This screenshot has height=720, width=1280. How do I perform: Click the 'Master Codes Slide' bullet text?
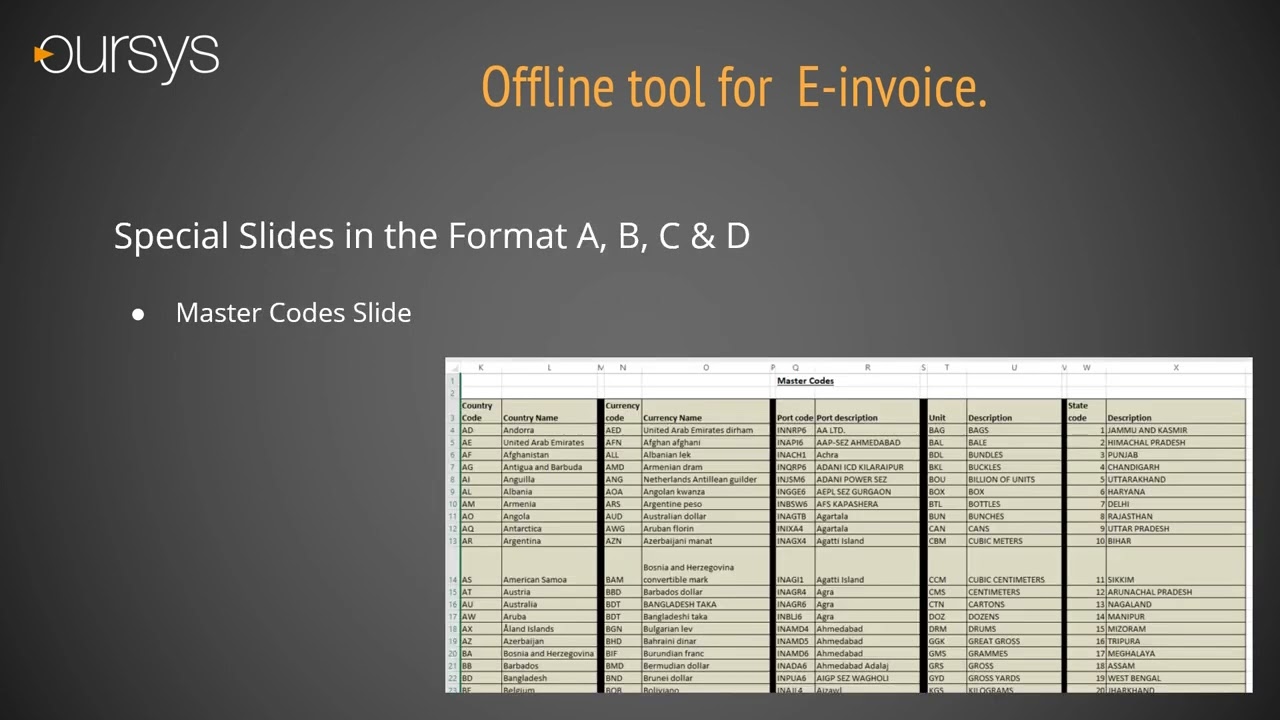(294, 313)
